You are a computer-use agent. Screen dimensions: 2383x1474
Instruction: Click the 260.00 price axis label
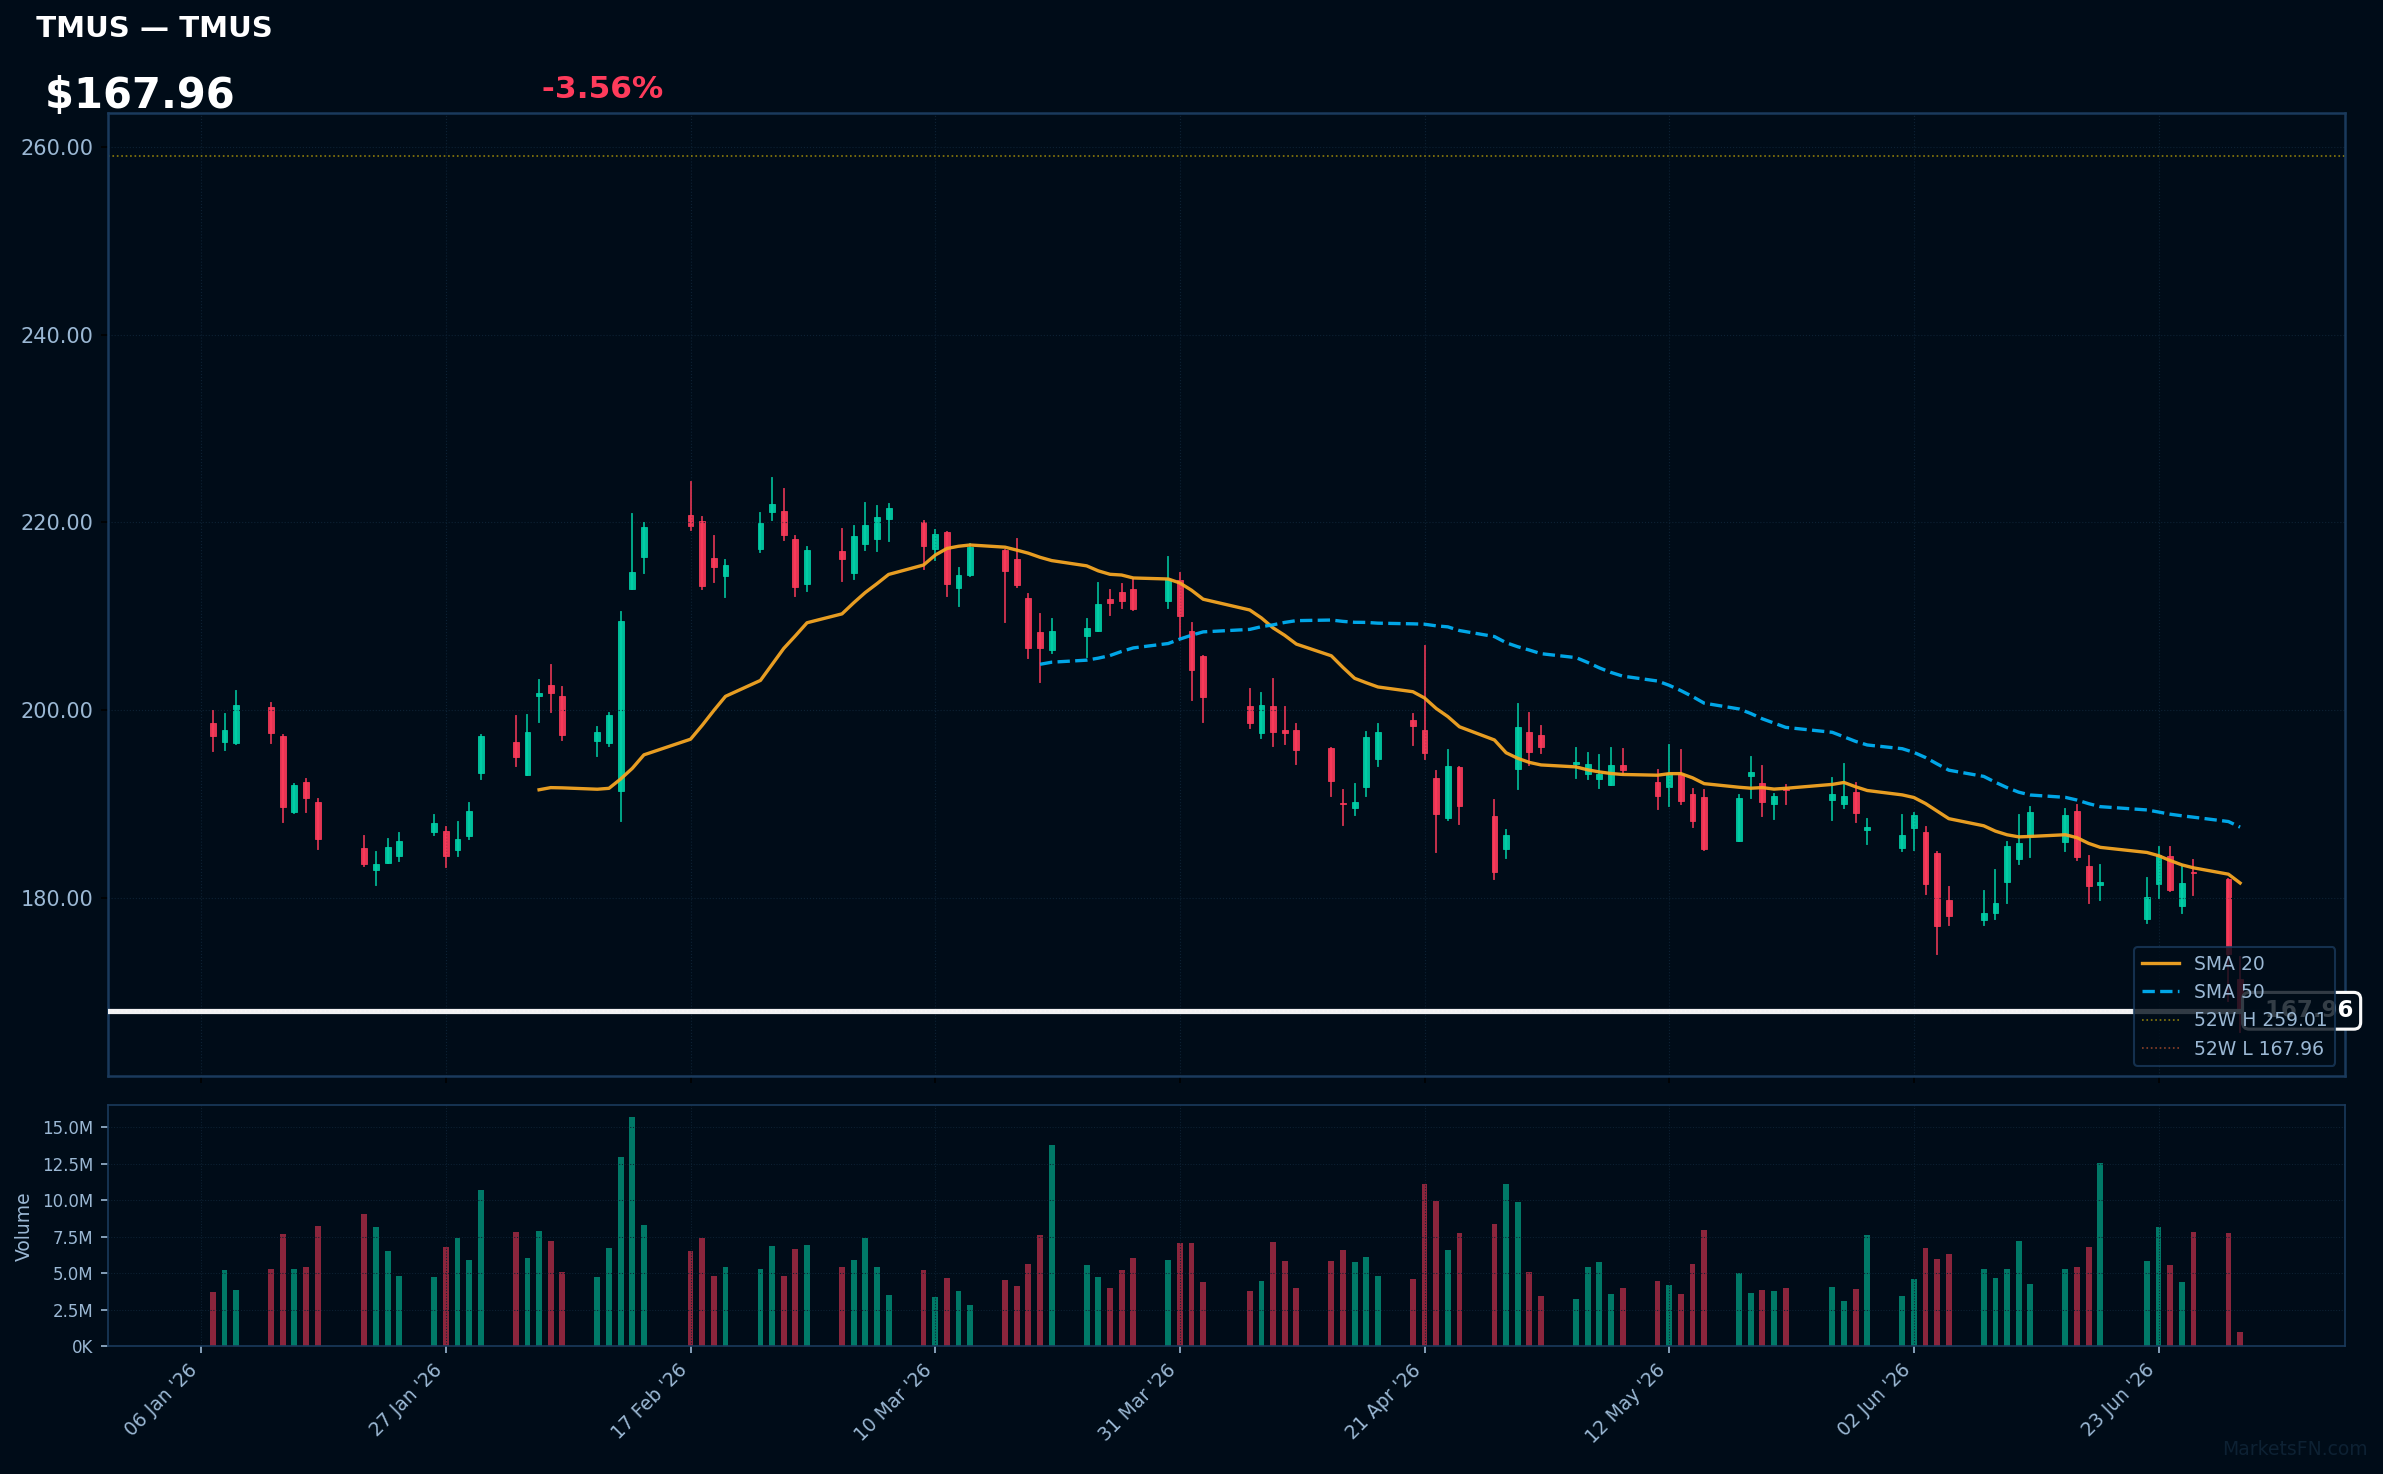point(57,148)
